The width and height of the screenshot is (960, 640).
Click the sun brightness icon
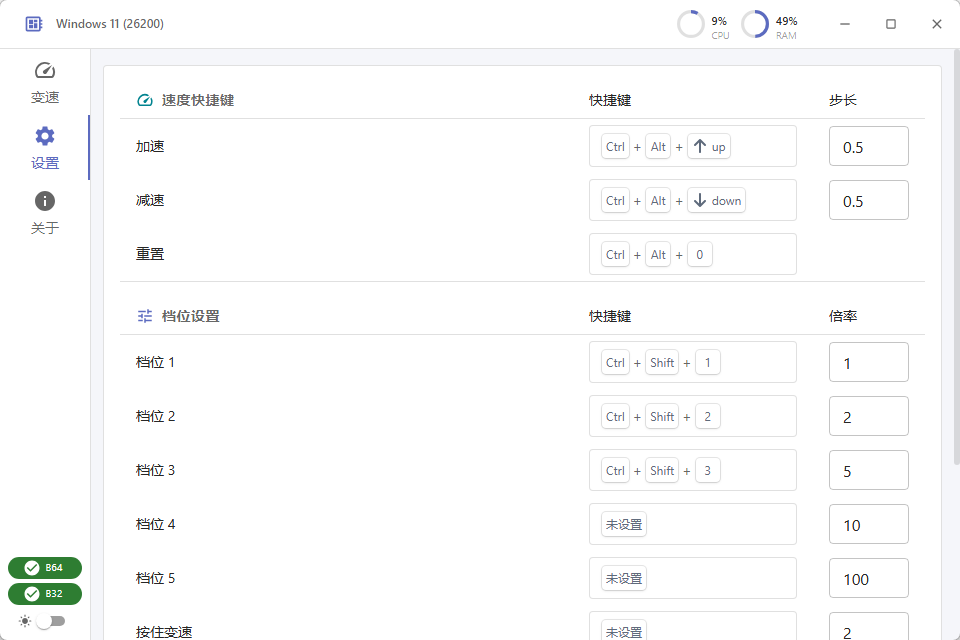pyautogui.click(x=24, y=621)
